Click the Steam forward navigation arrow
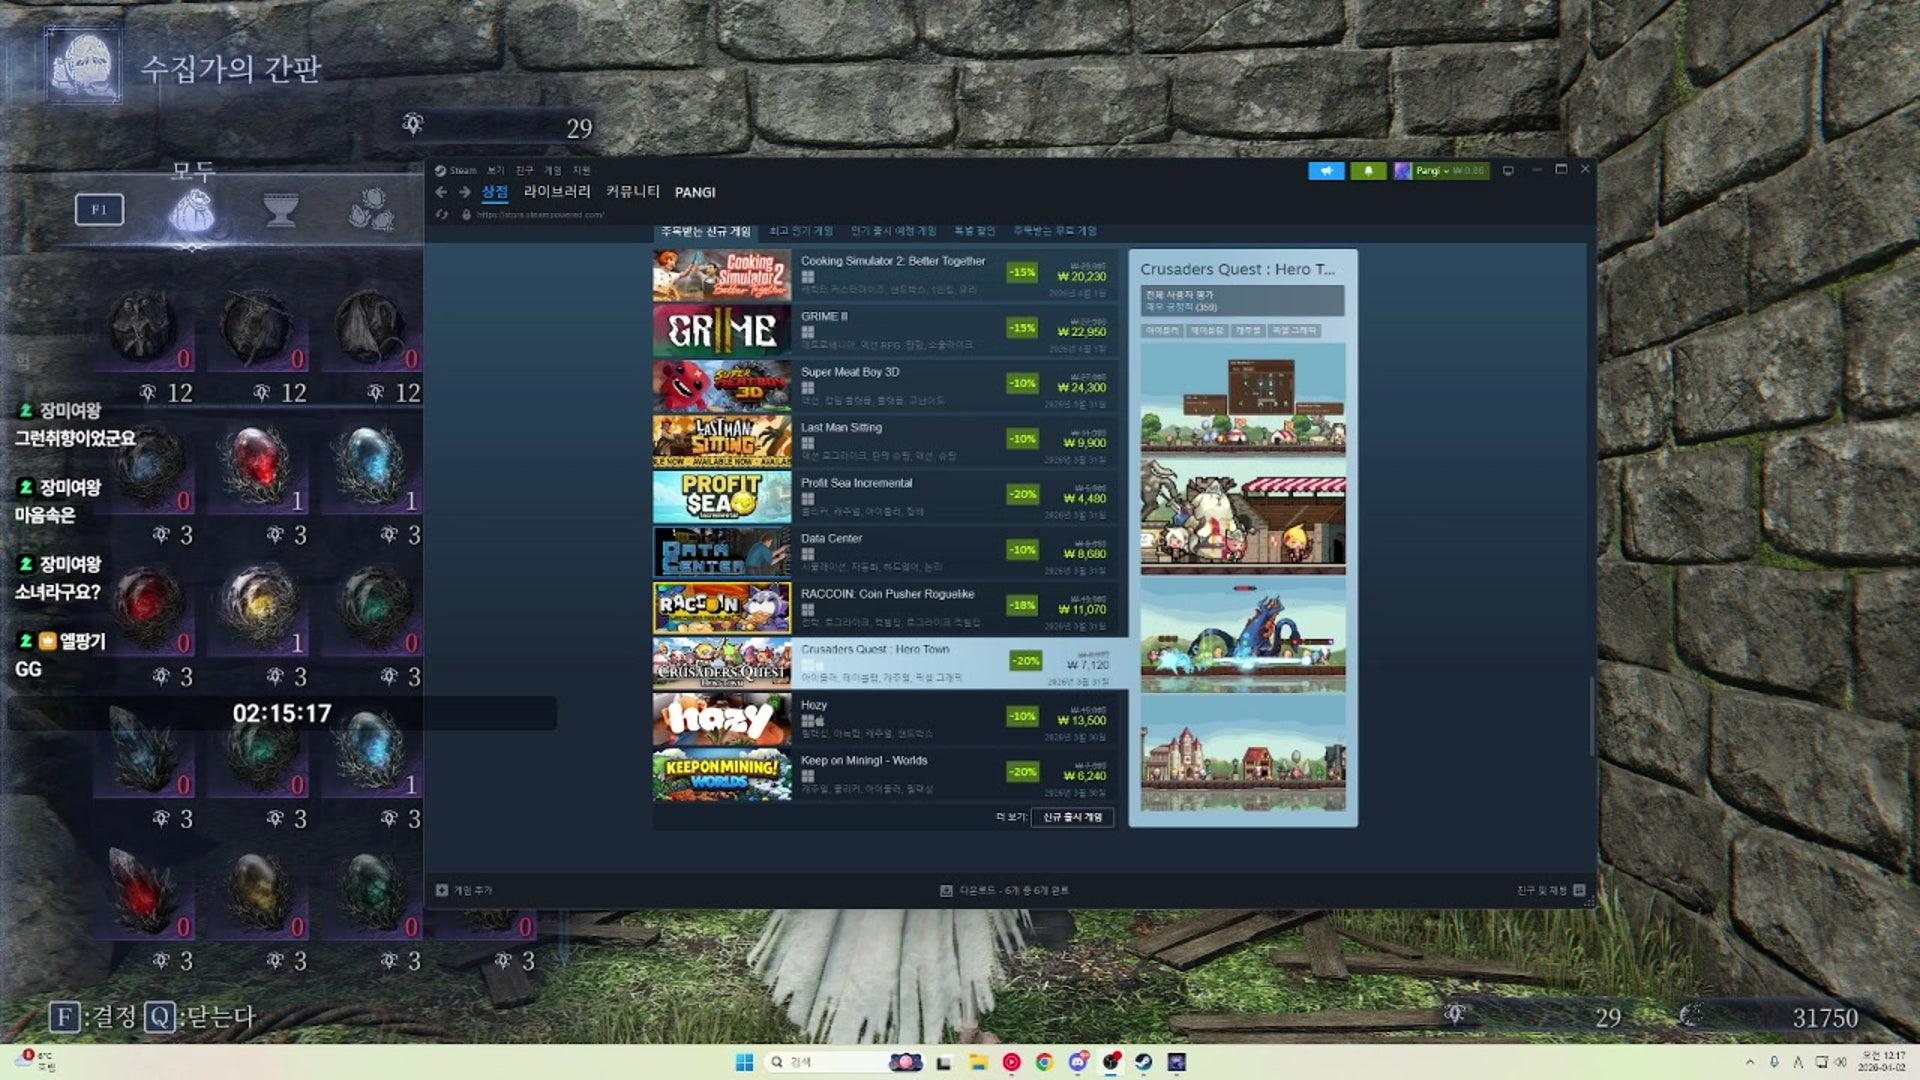Screen dimensions: 1920x1080 coord(464,192)
